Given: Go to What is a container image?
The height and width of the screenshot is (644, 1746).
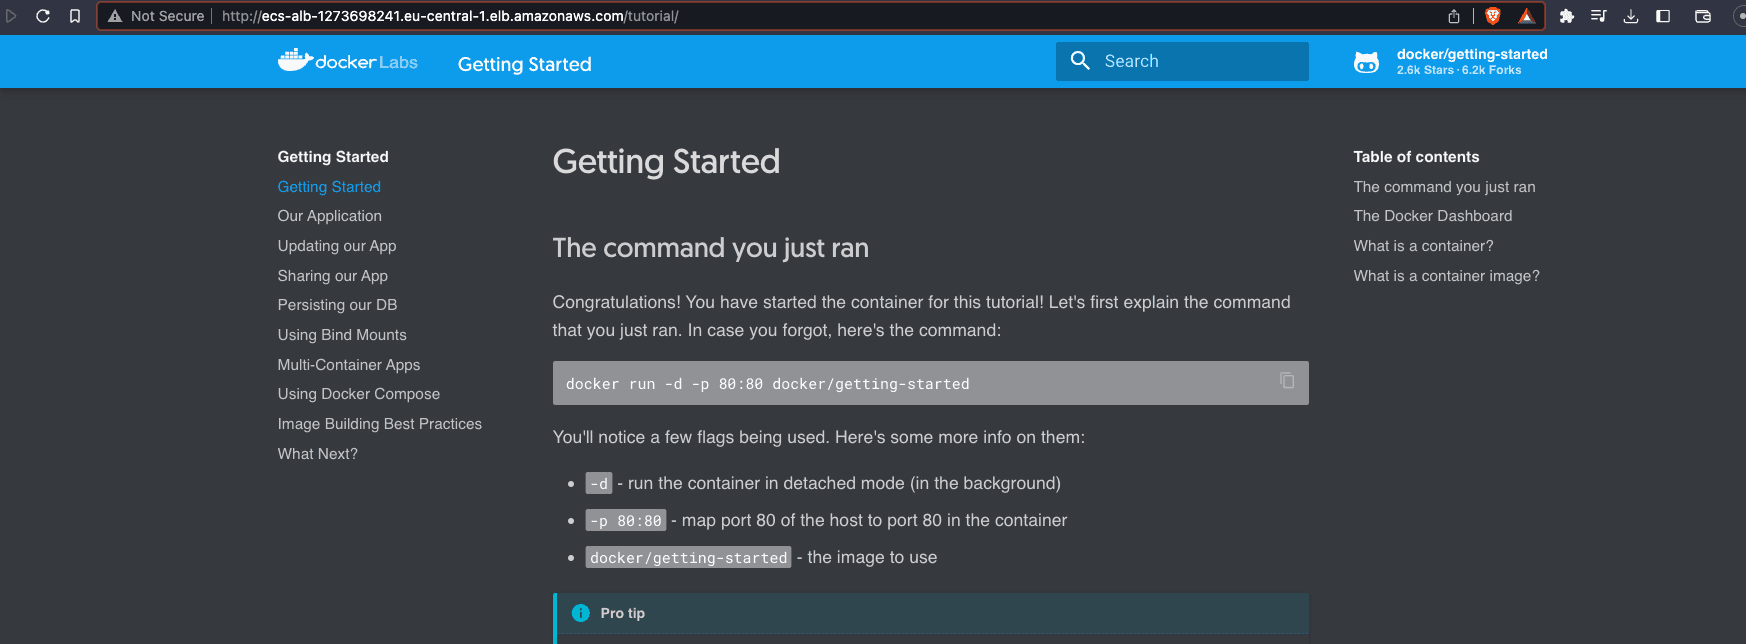Looking at the screenshot, I should 1447,276.
